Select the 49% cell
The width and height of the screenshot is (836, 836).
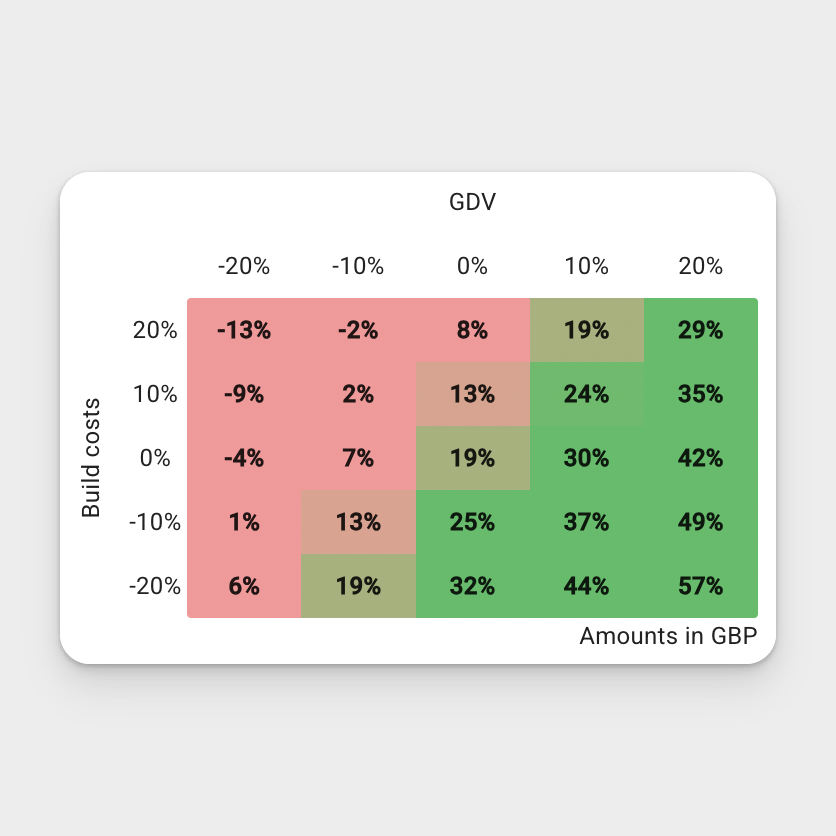(701, 522)
